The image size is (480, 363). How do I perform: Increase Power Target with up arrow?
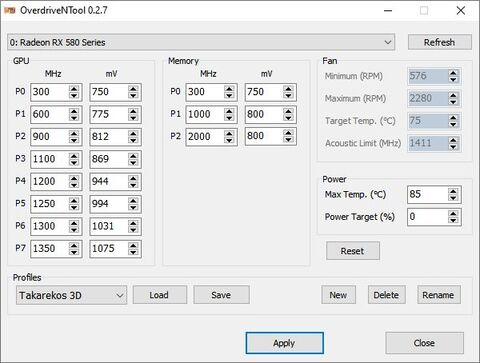pos(453,213)
